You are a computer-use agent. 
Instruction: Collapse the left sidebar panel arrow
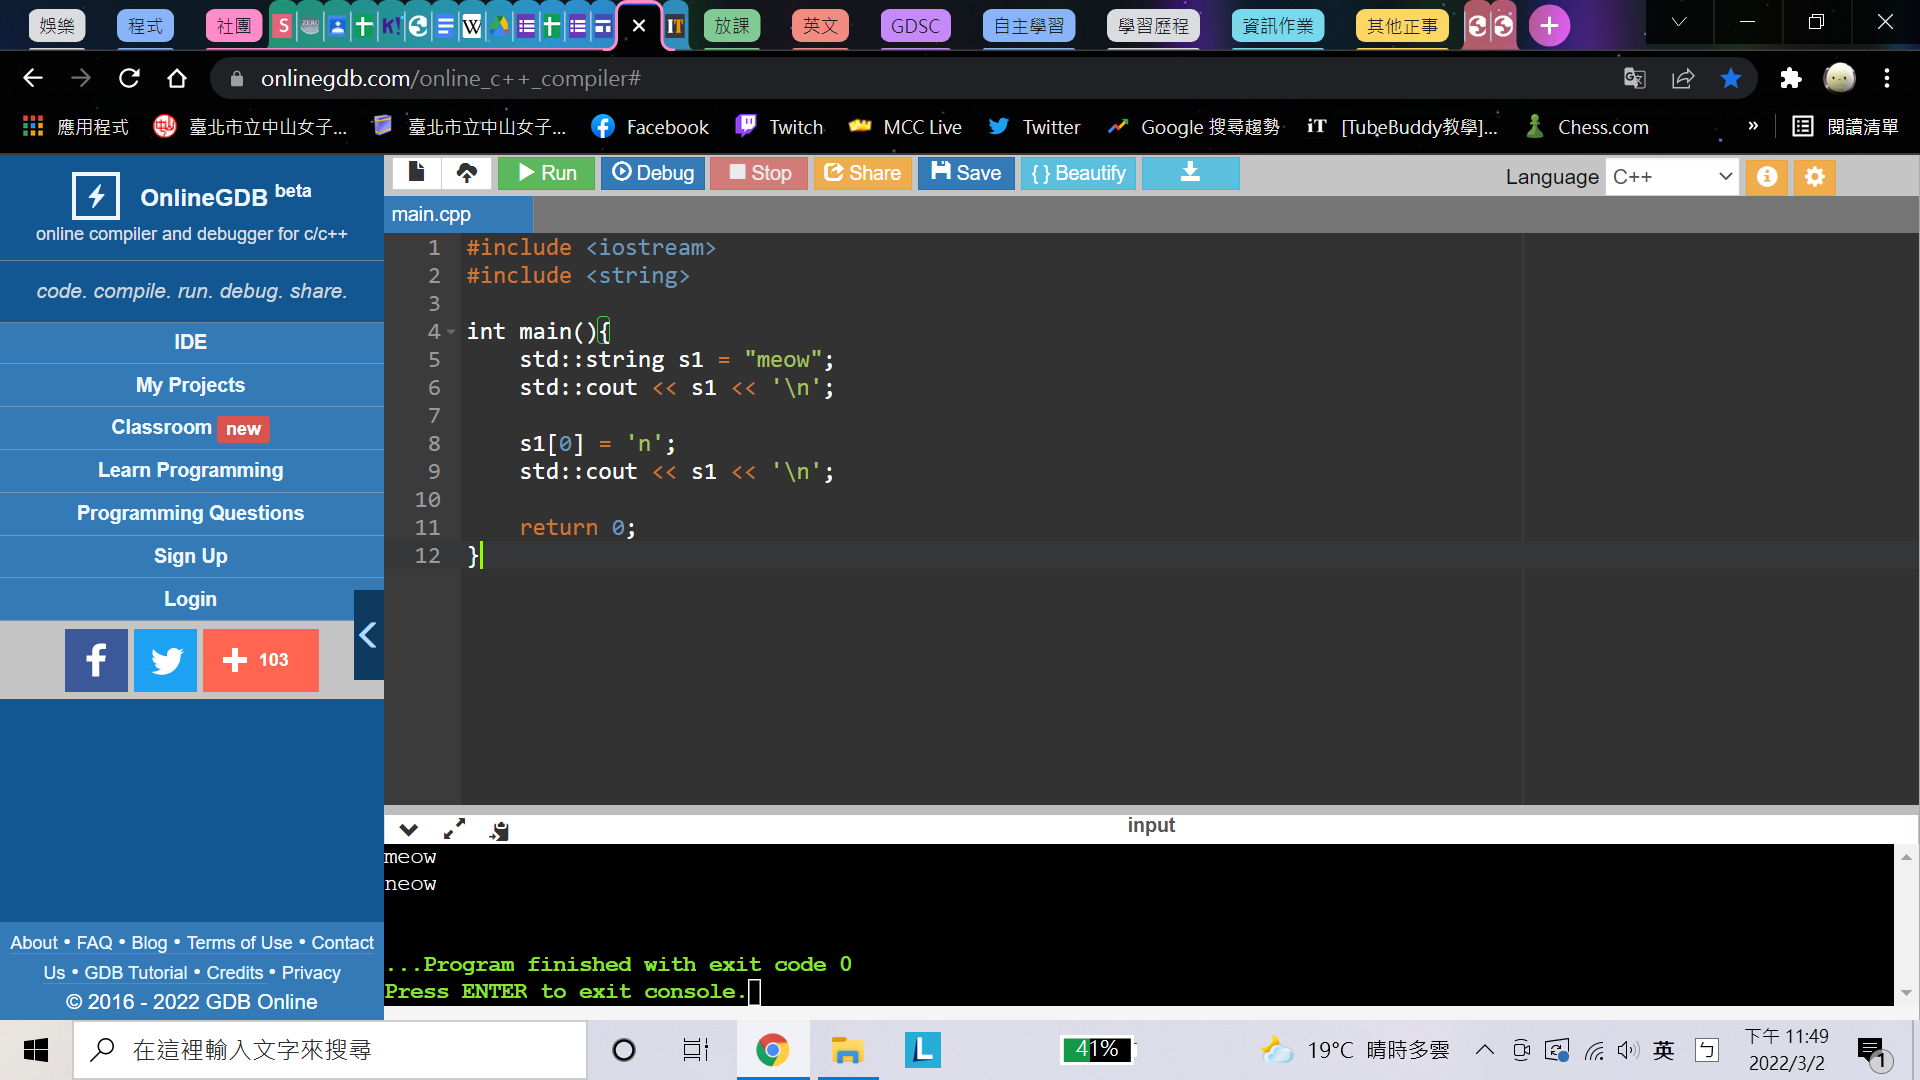pos(368,635)
